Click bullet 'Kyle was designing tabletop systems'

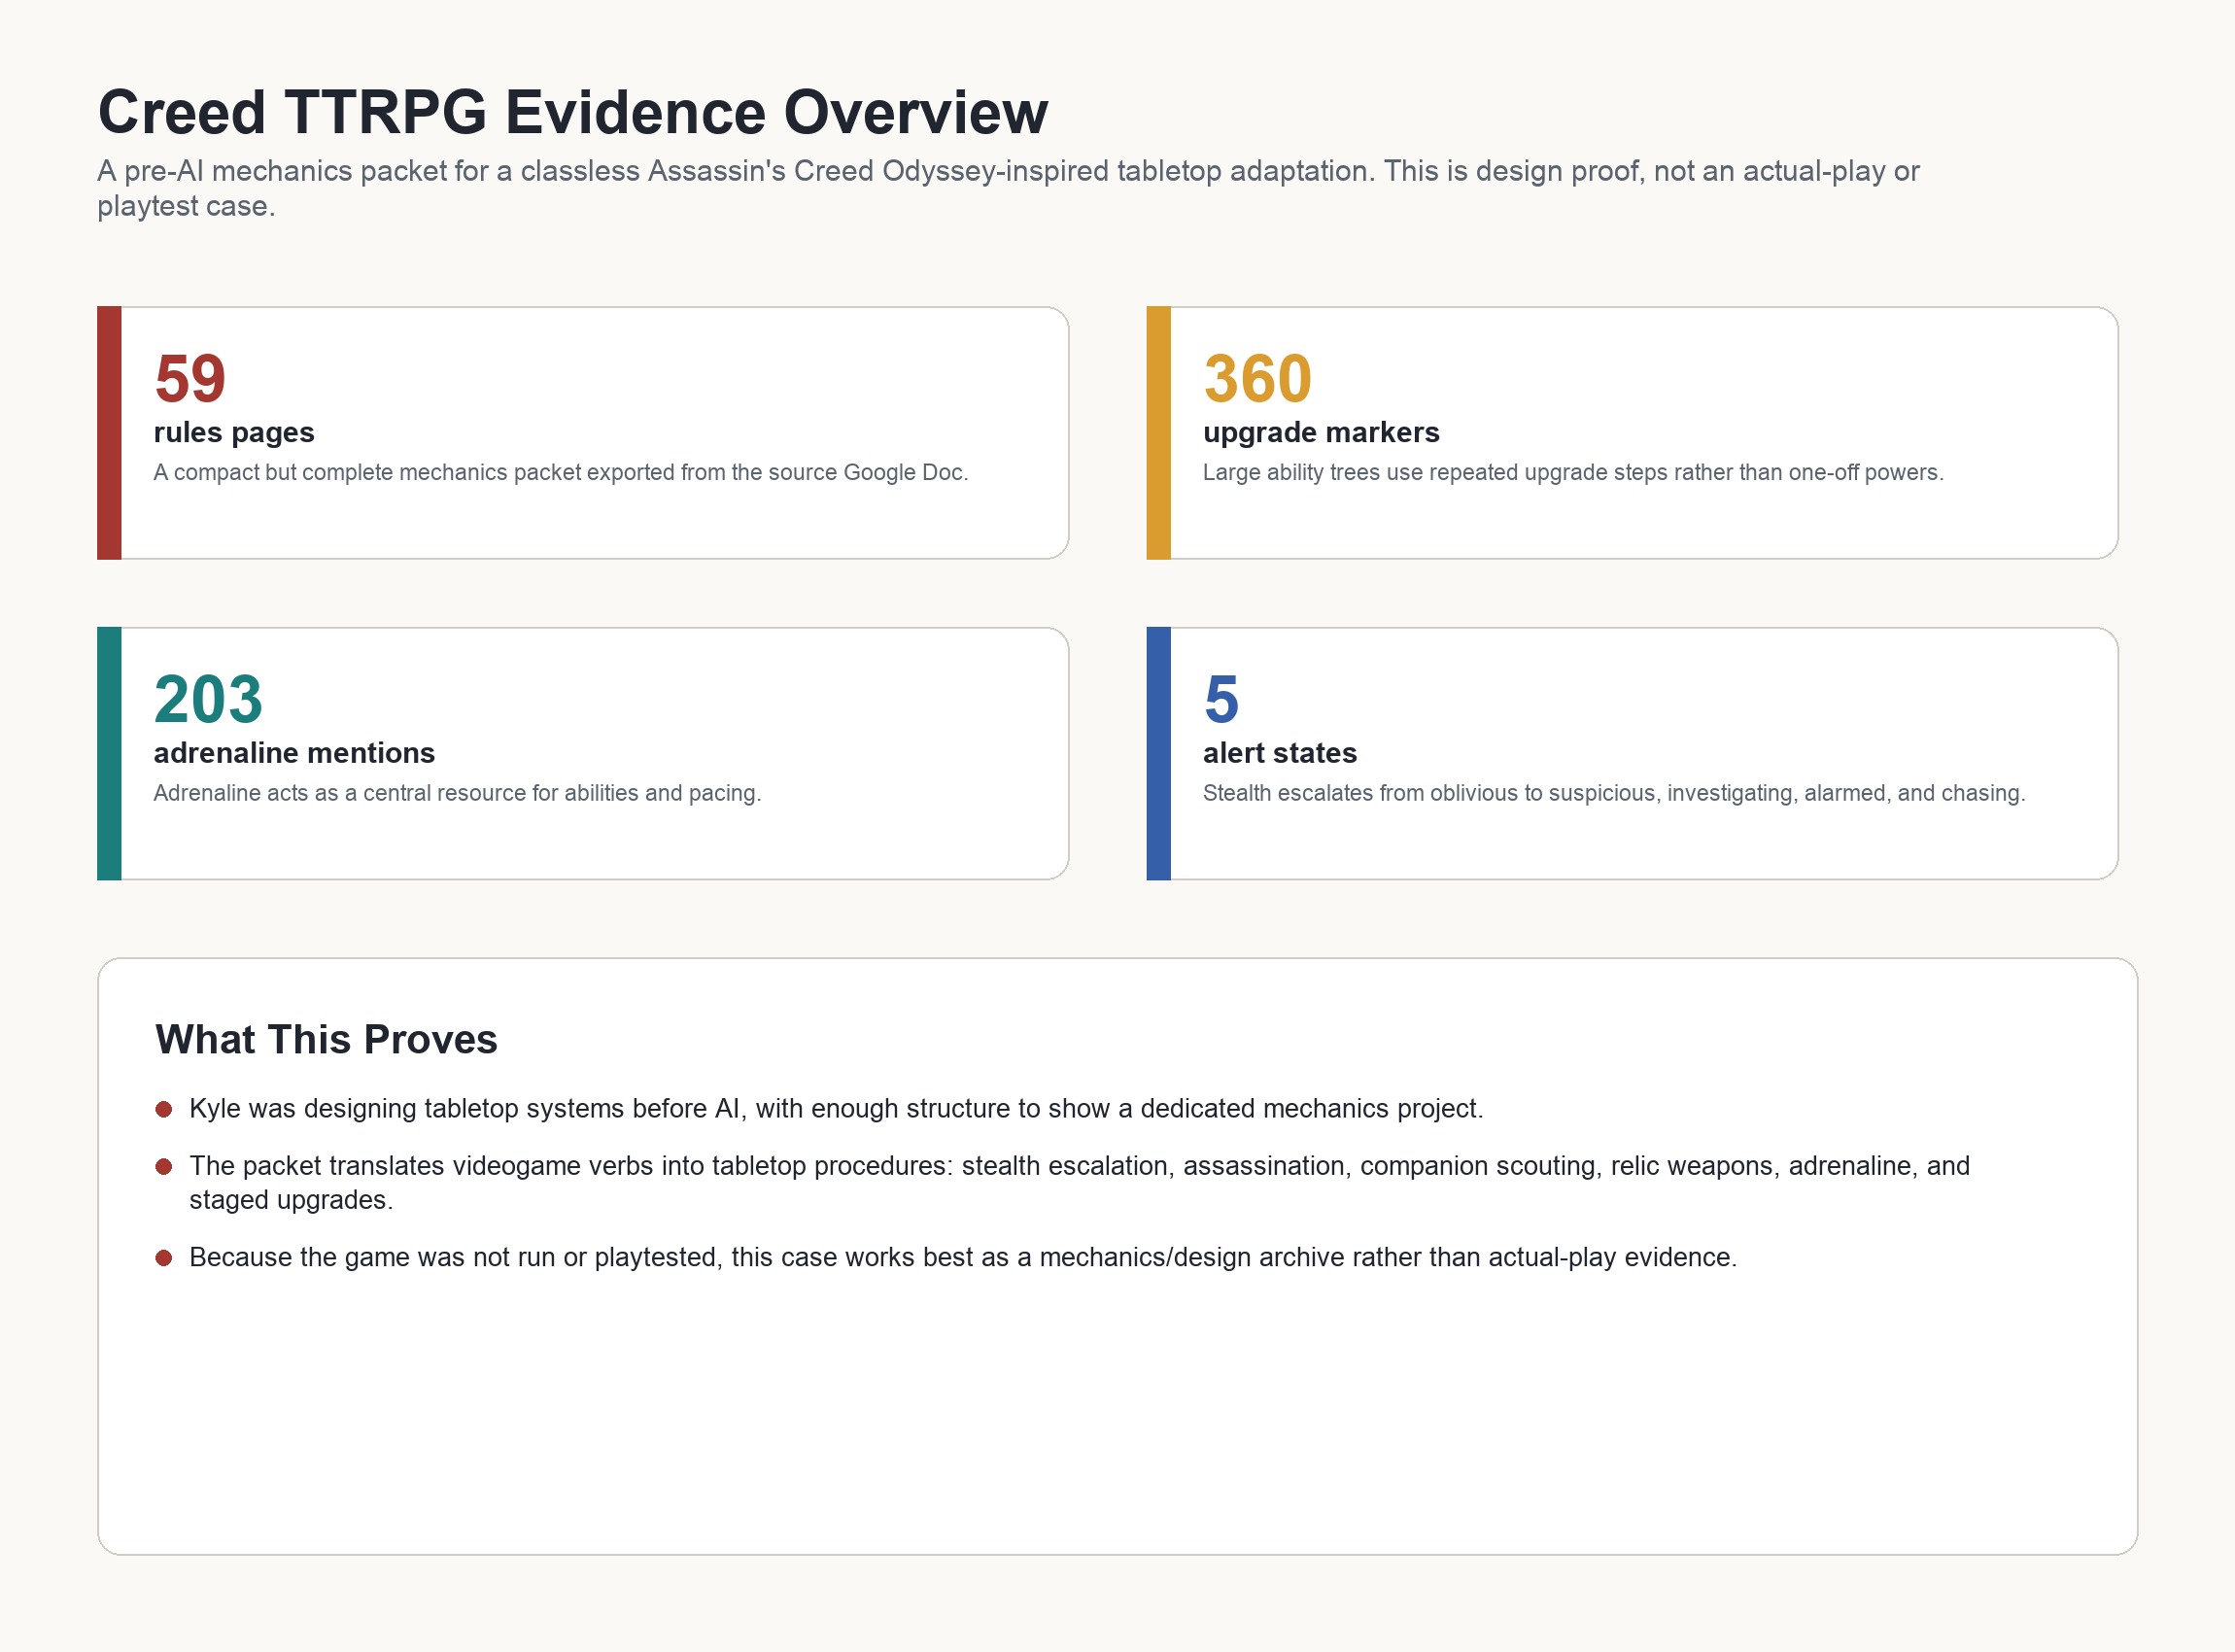point(836,1108)
